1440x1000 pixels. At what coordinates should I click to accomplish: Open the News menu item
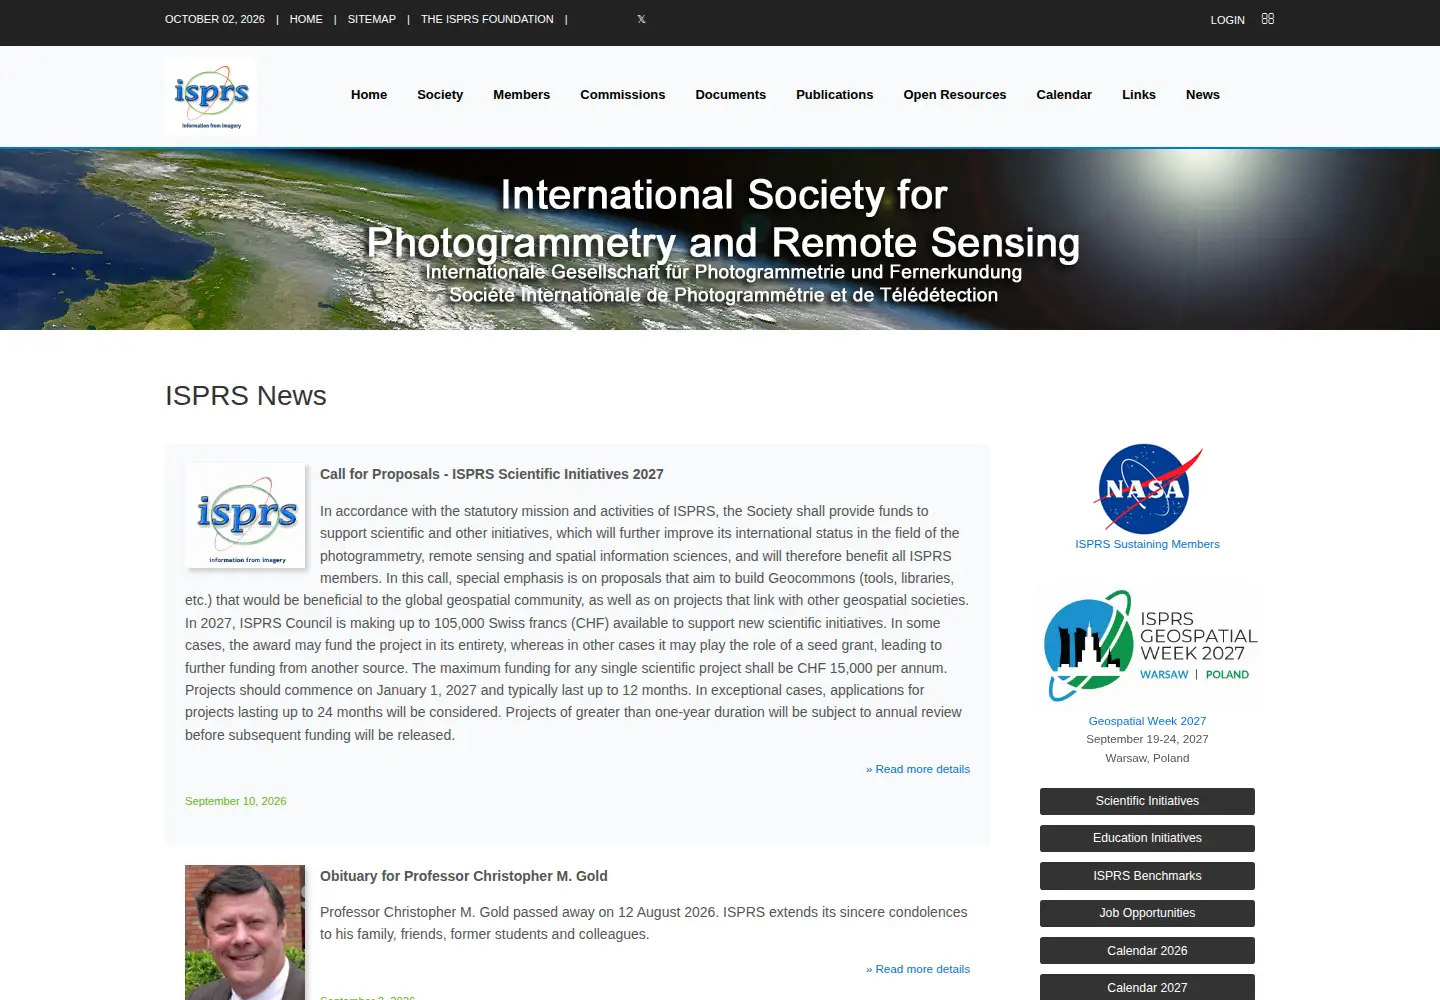(1203, 95)
